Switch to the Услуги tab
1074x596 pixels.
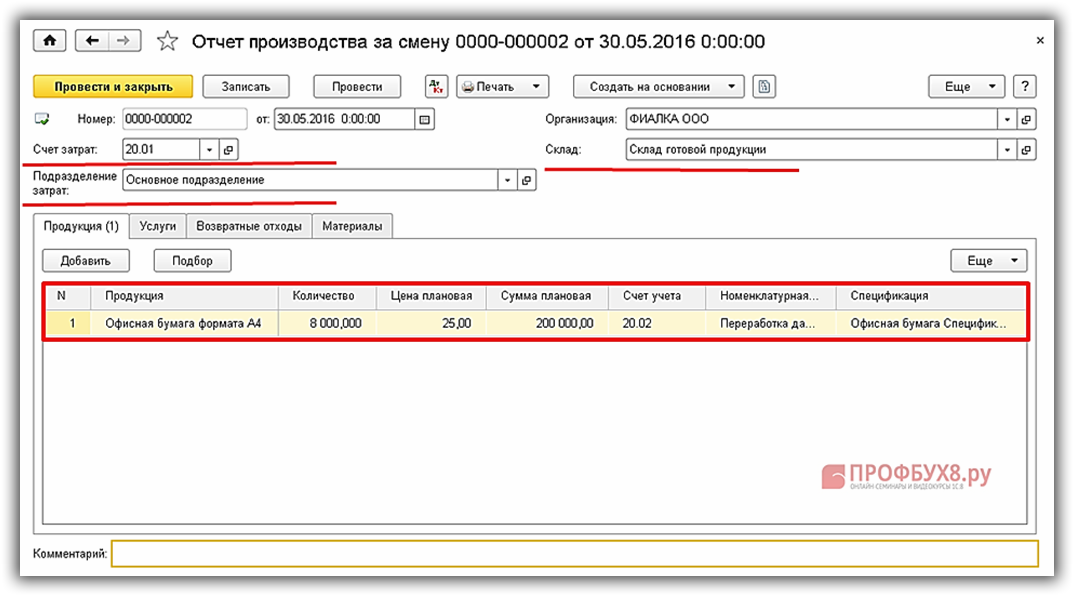(158, 226)
